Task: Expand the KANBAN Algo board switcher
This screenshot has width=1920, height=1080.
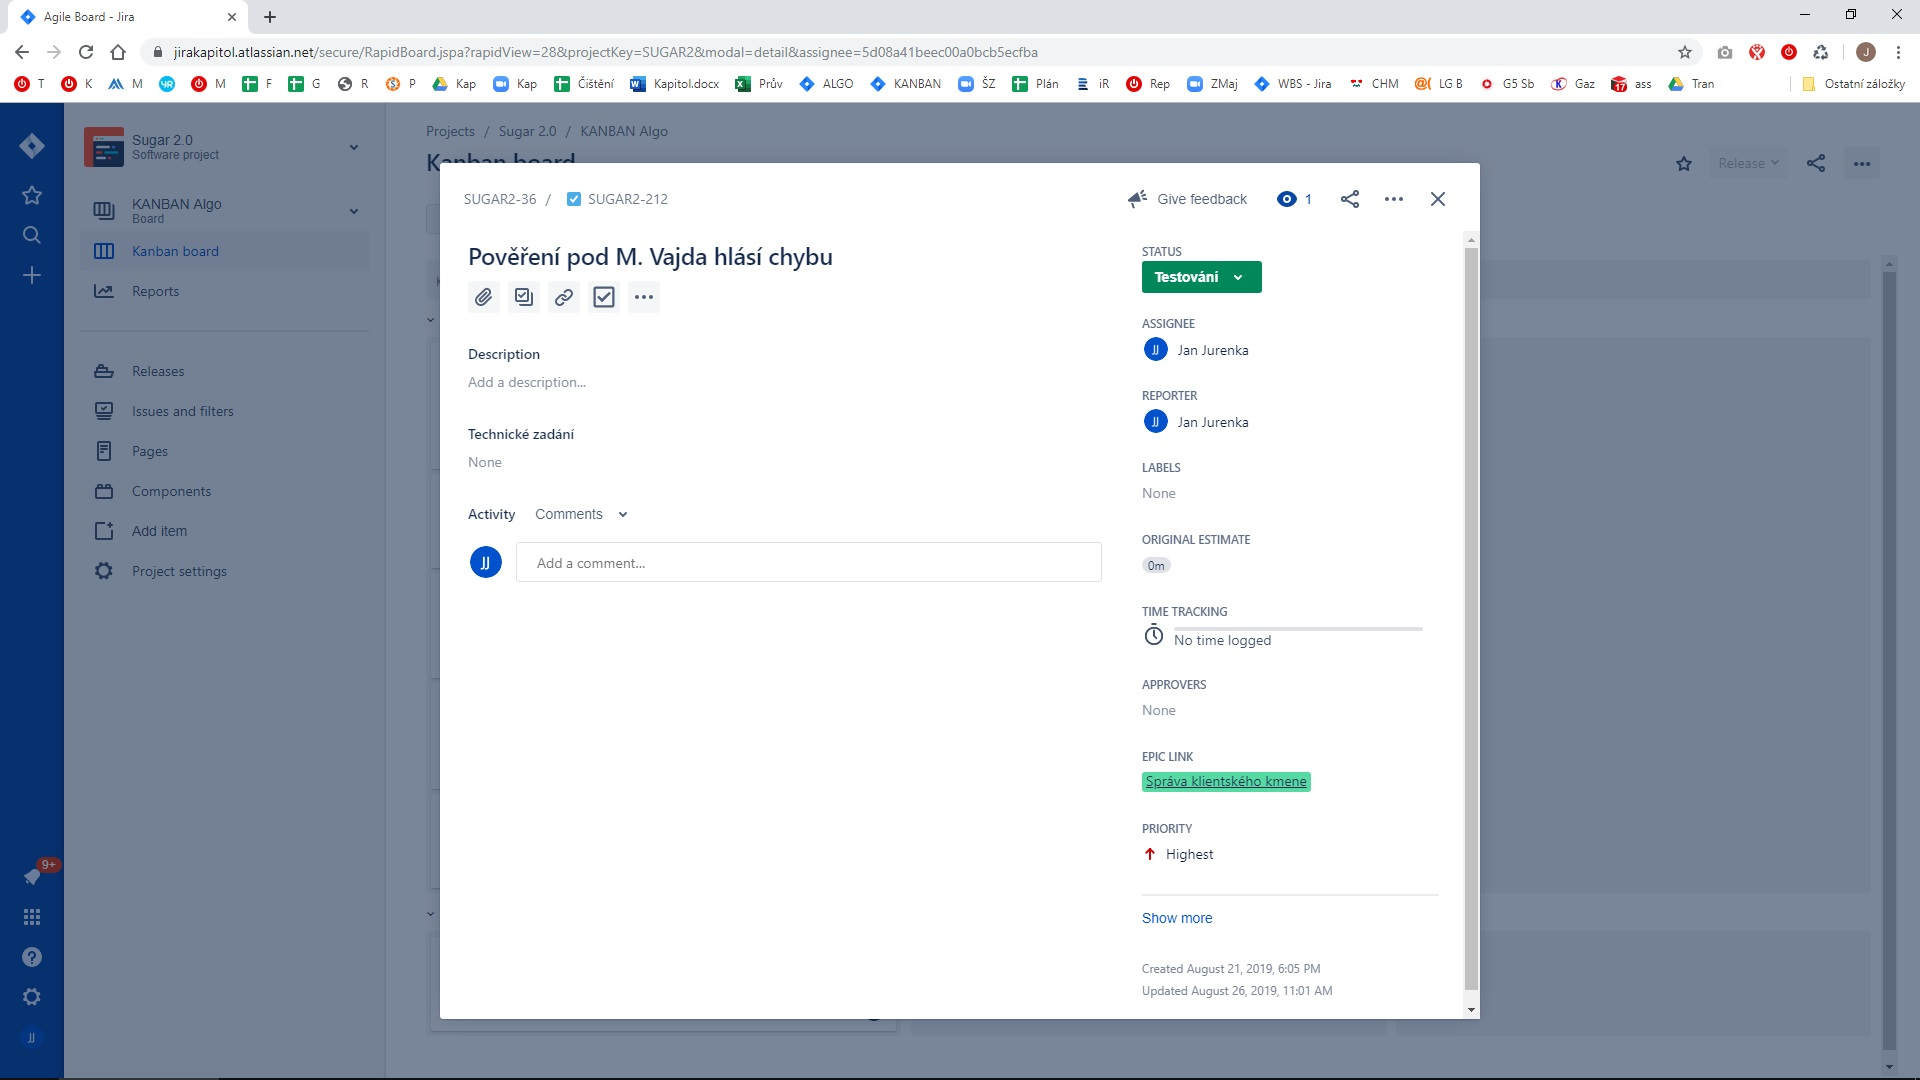Action: tap(354, 211)
